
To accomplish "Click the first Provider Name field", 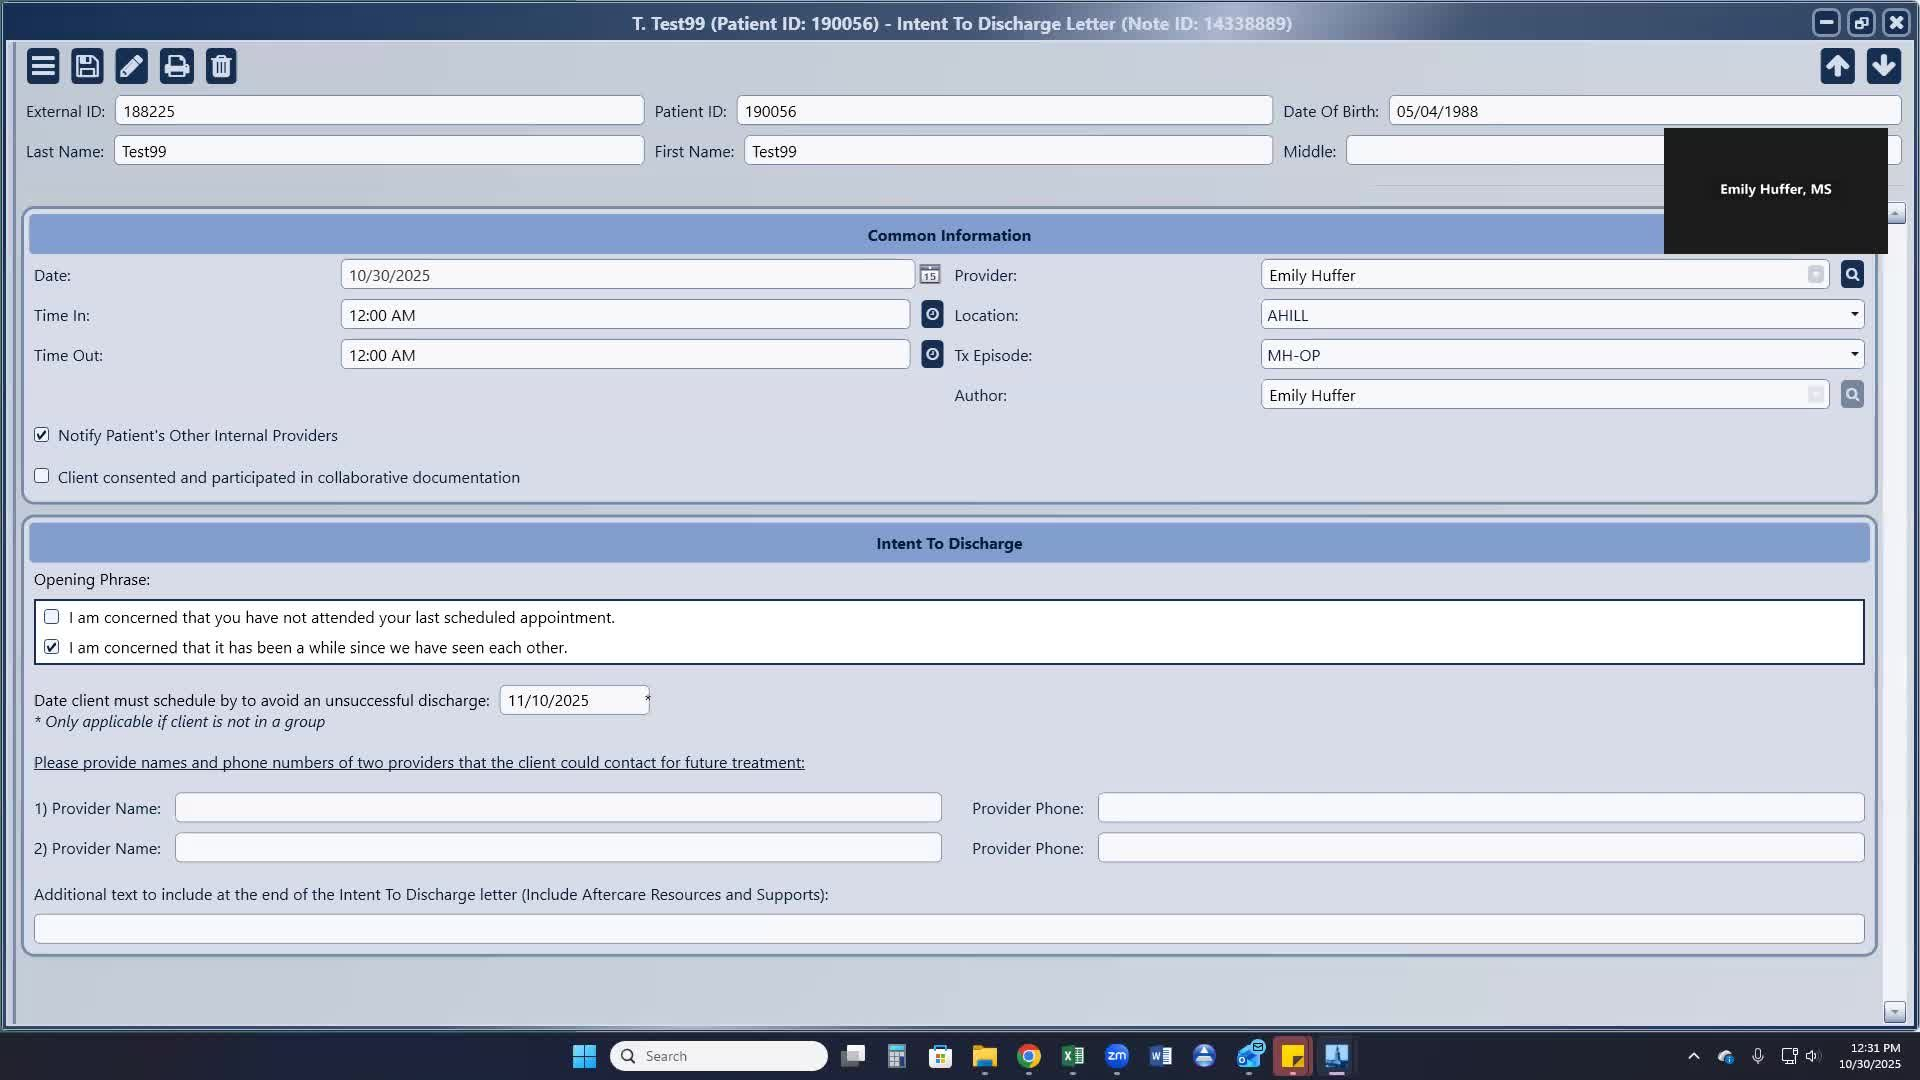I will pos(557,808).
